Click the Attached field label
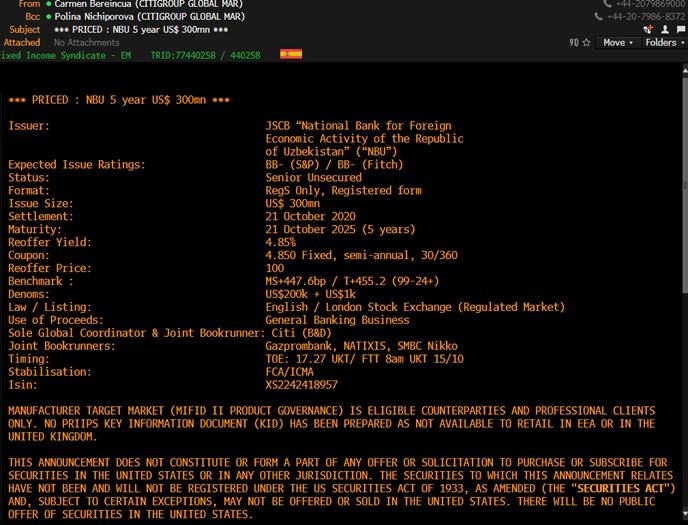Viewport: 688px width, 525px height. [x=22, y=43]
